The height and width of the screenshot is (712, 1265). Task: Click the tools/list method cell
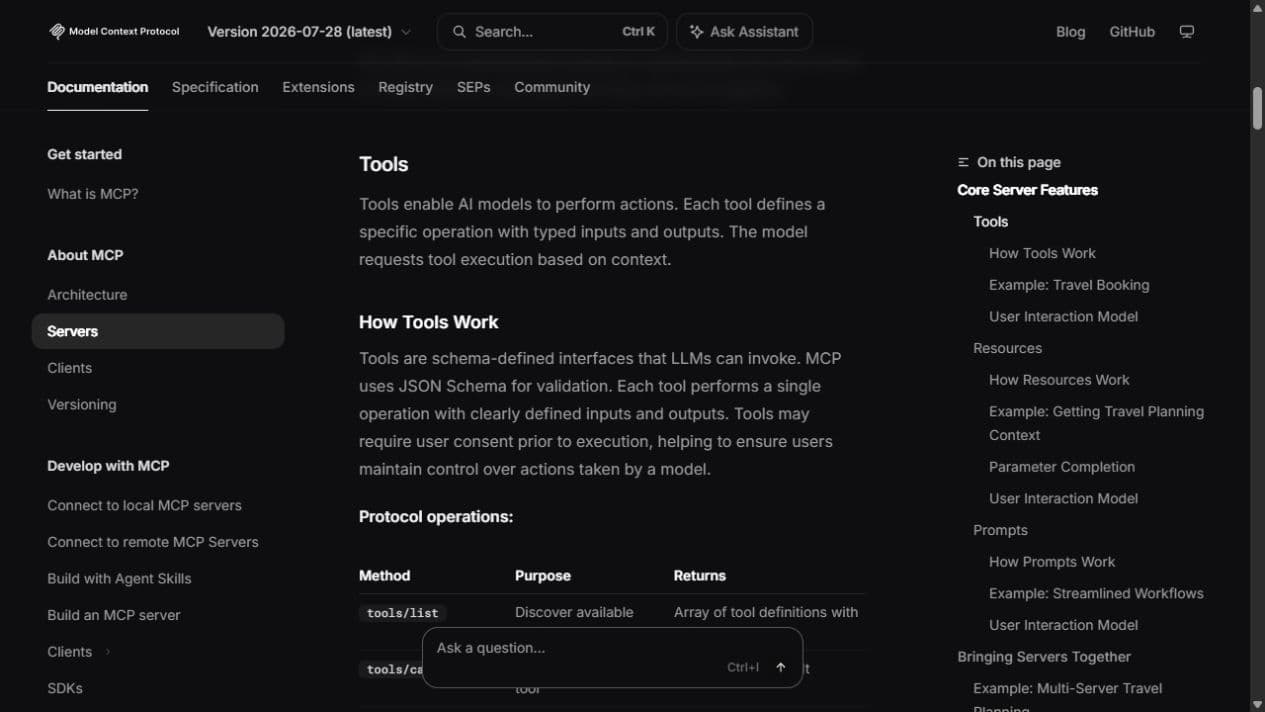click(402, 613)
